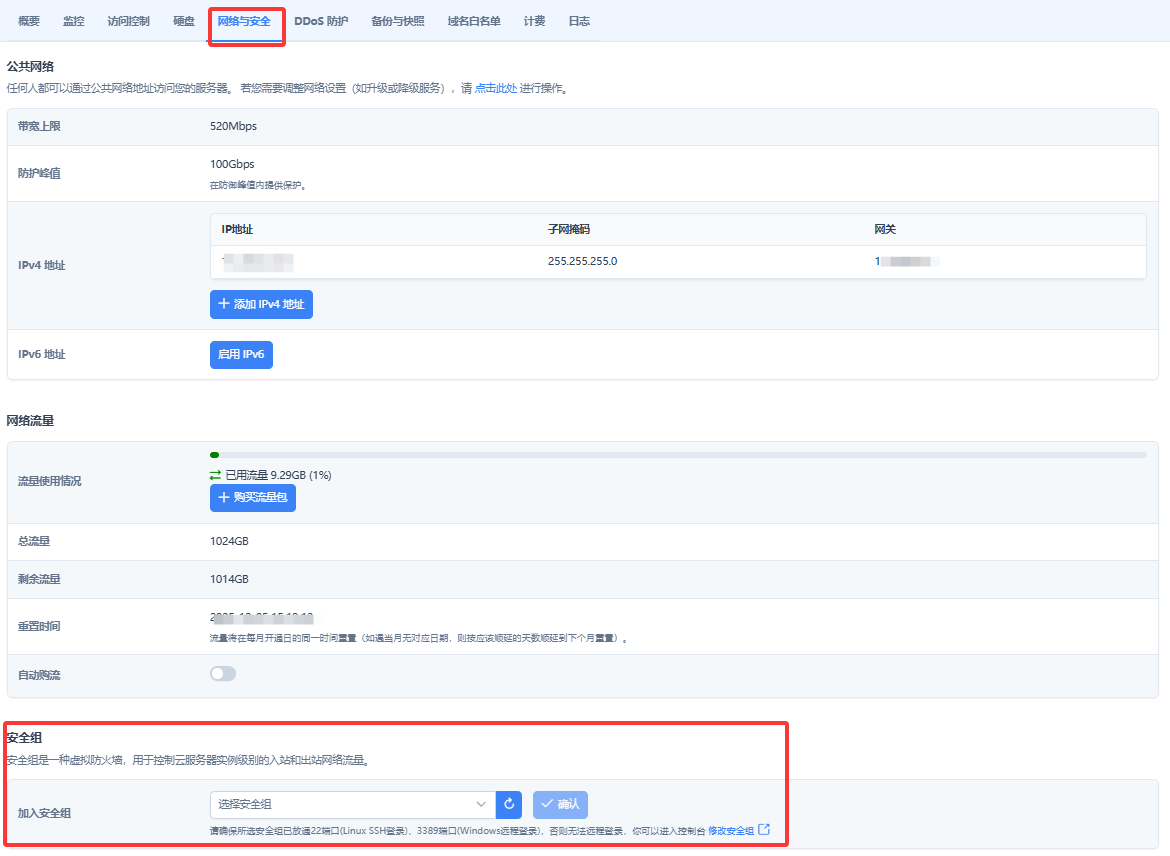The height and width of the screenshot is (856, 1170).
Task: Open the 监控 tab
Action: (74, 21)
